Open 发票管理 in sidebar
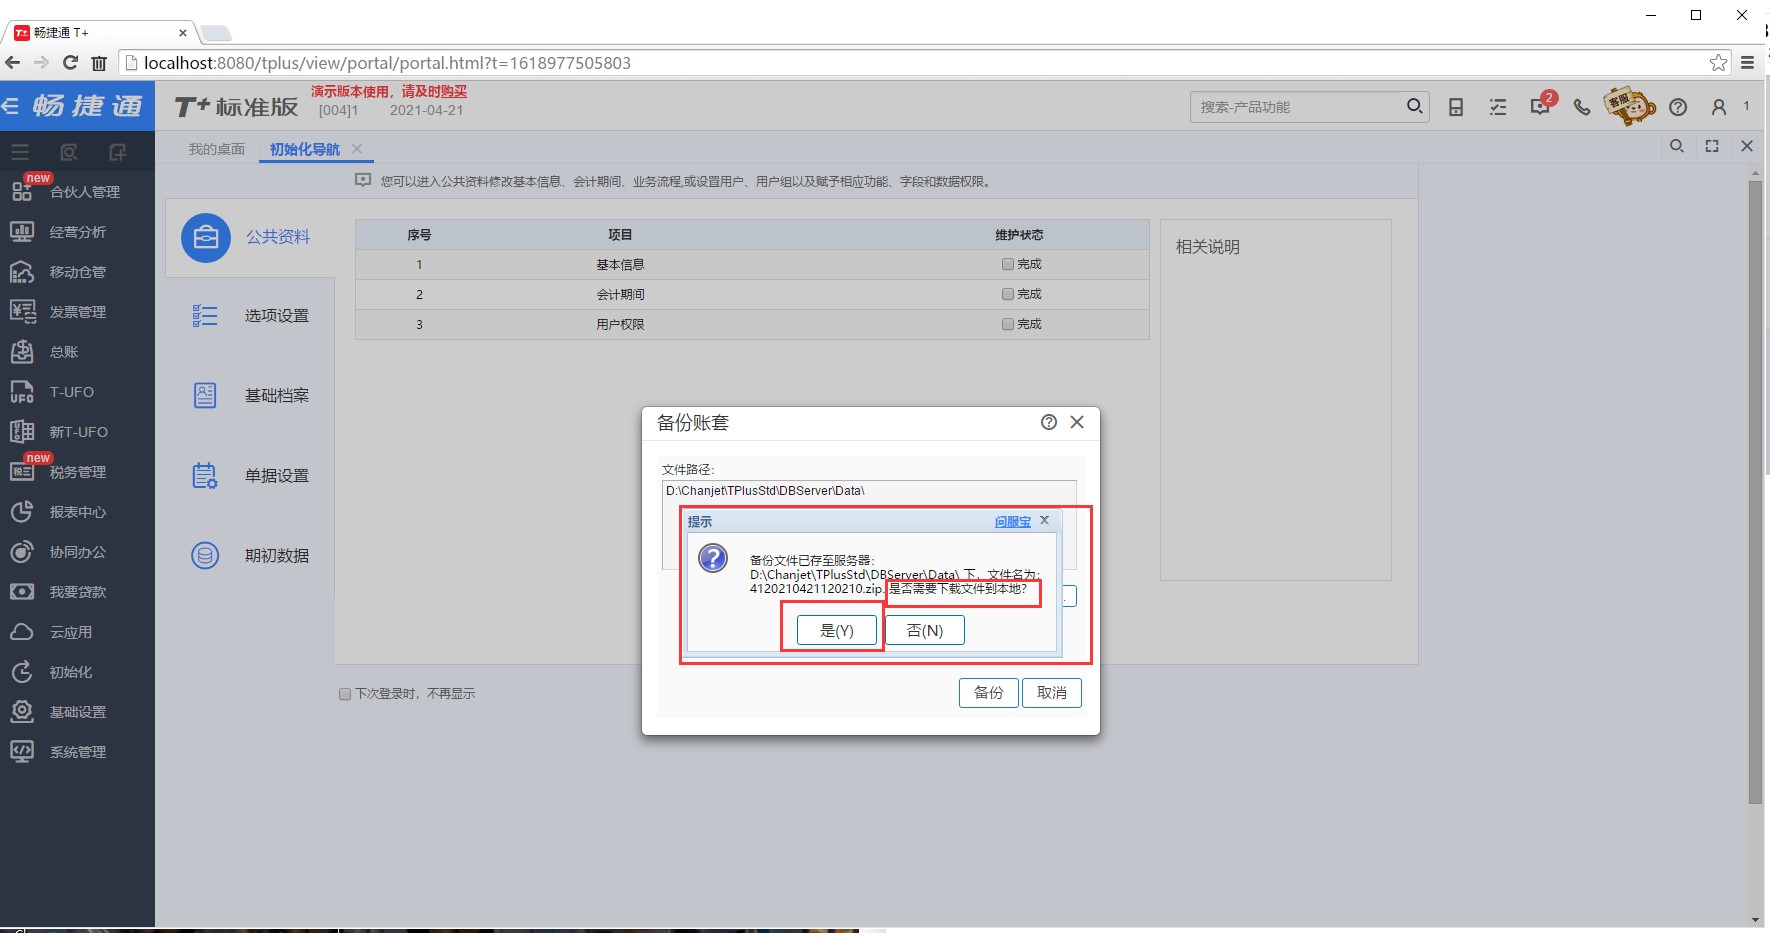1770x933 pixels. 77,312
